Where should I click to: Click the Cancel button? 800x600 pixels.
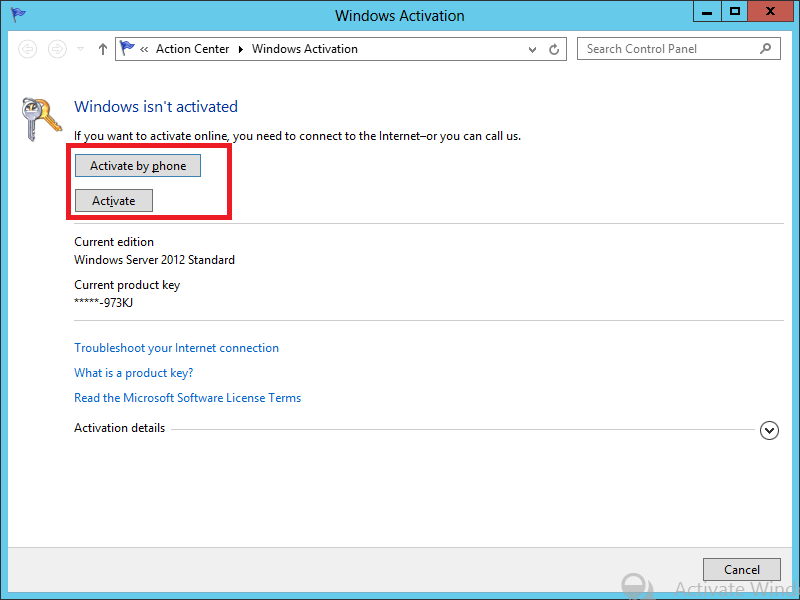click(x=742, y=569)
